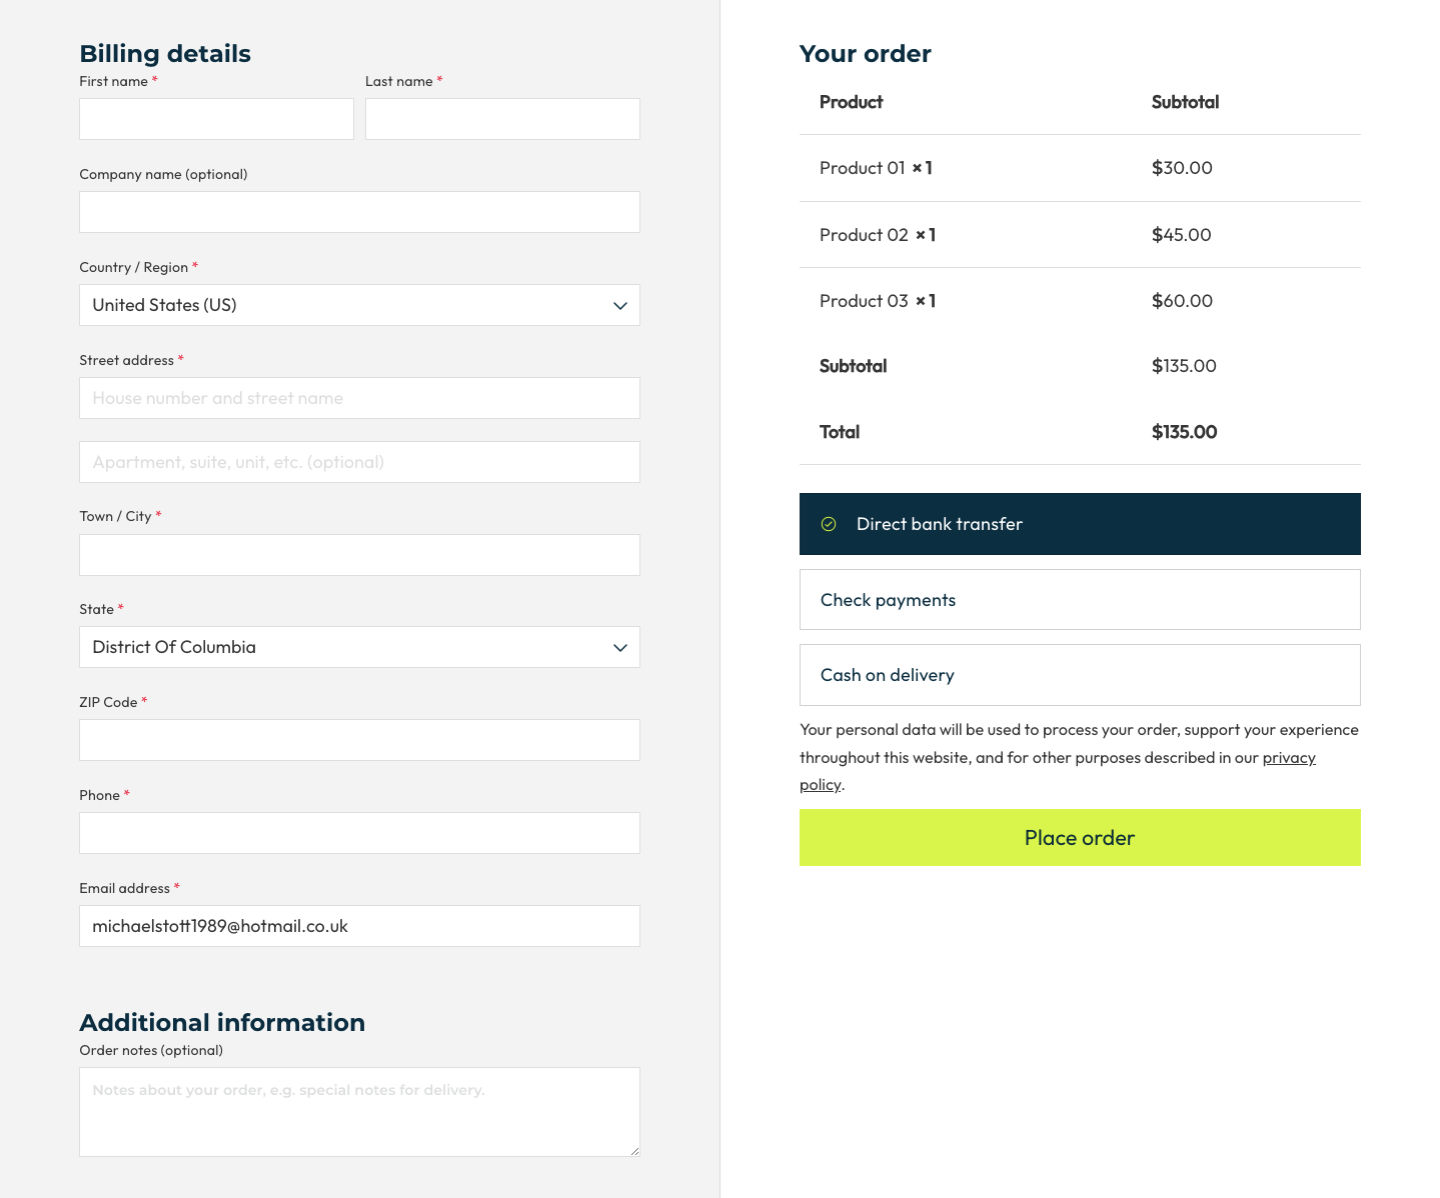
Task: Click the House number and street name field
Action: click(x=359, y=398)
